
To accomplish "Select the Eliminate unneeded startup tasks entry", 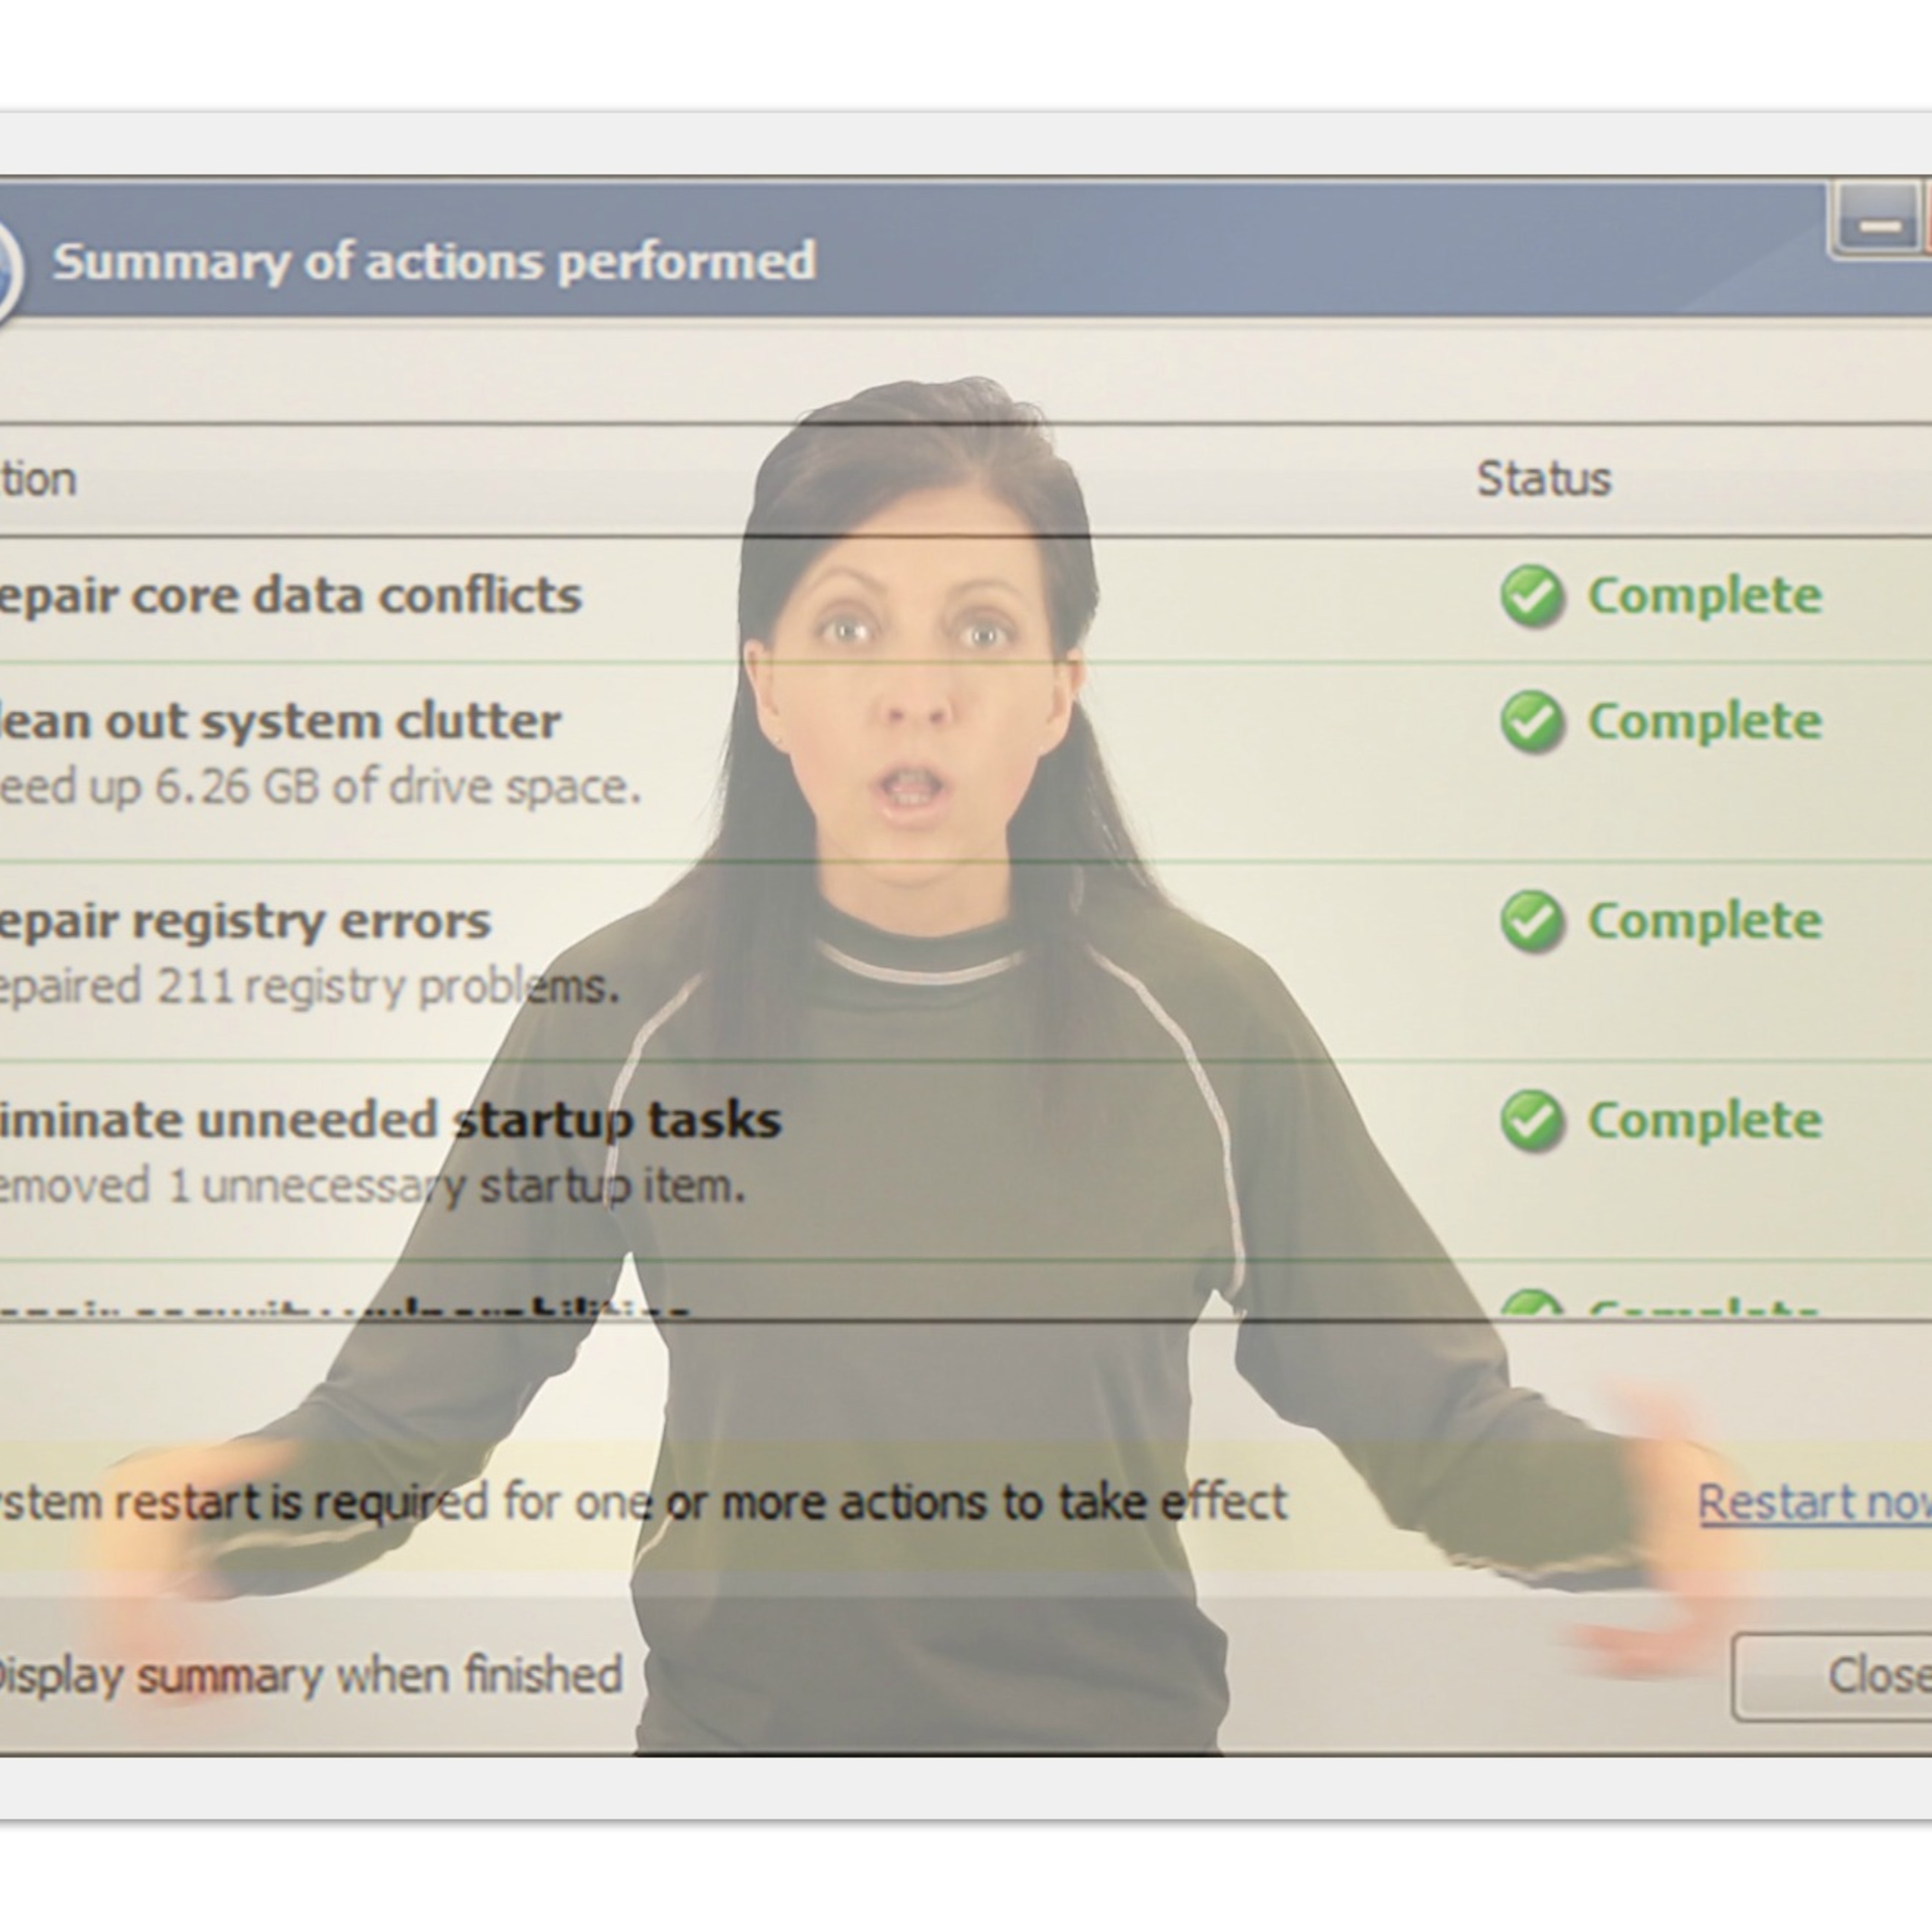I will (x=390, y=1120).
